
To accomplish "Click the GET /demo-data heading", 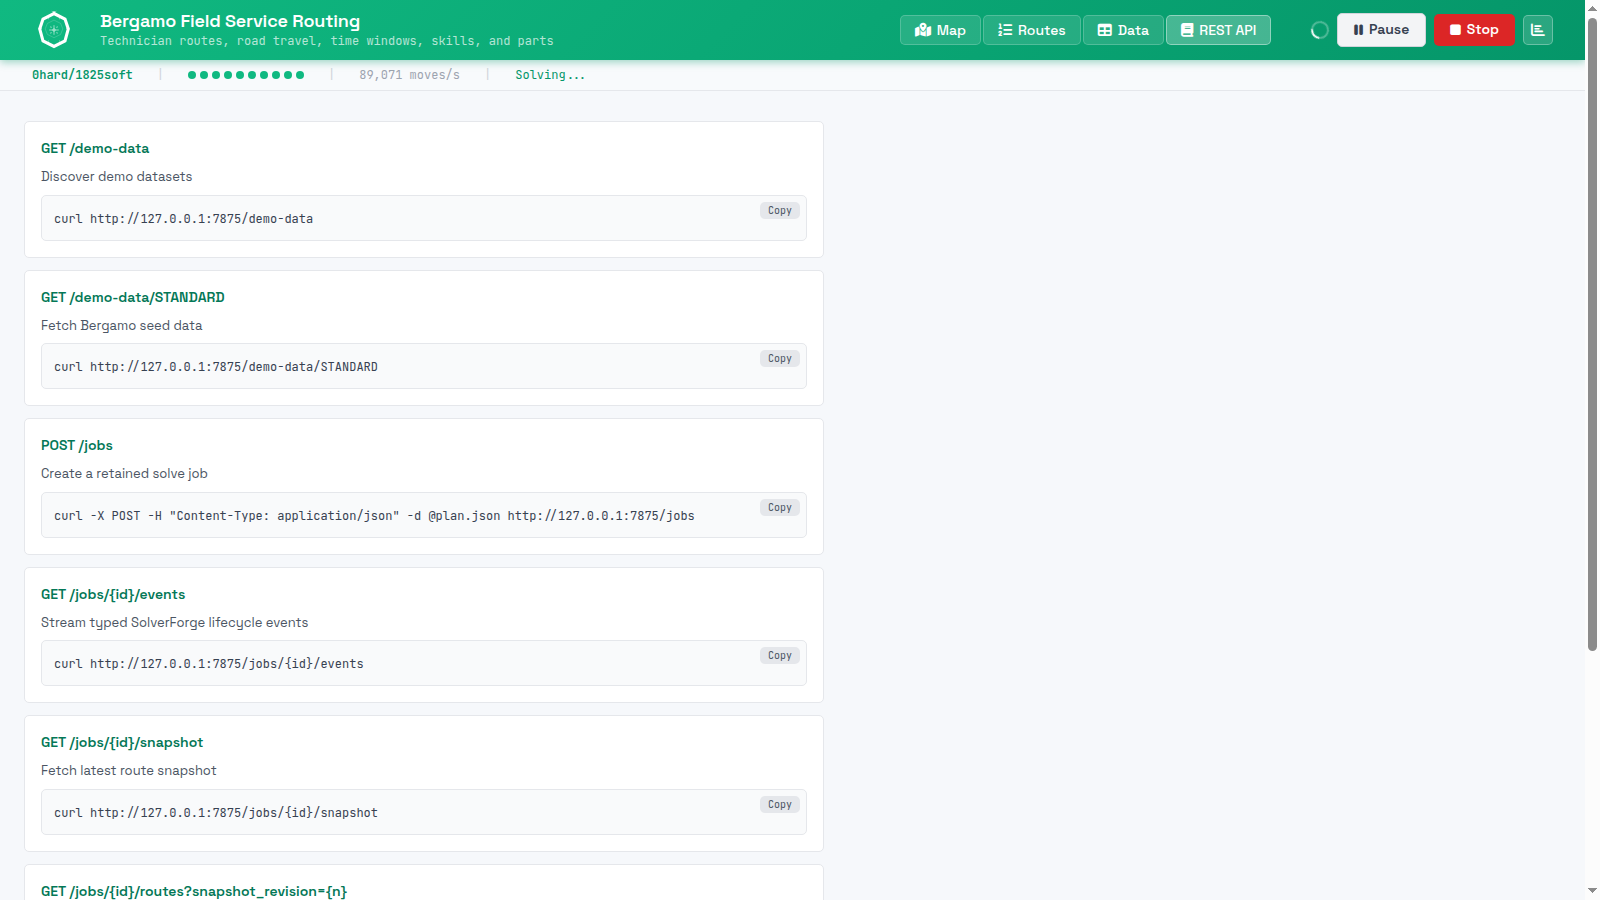I will tap(95, 148).
